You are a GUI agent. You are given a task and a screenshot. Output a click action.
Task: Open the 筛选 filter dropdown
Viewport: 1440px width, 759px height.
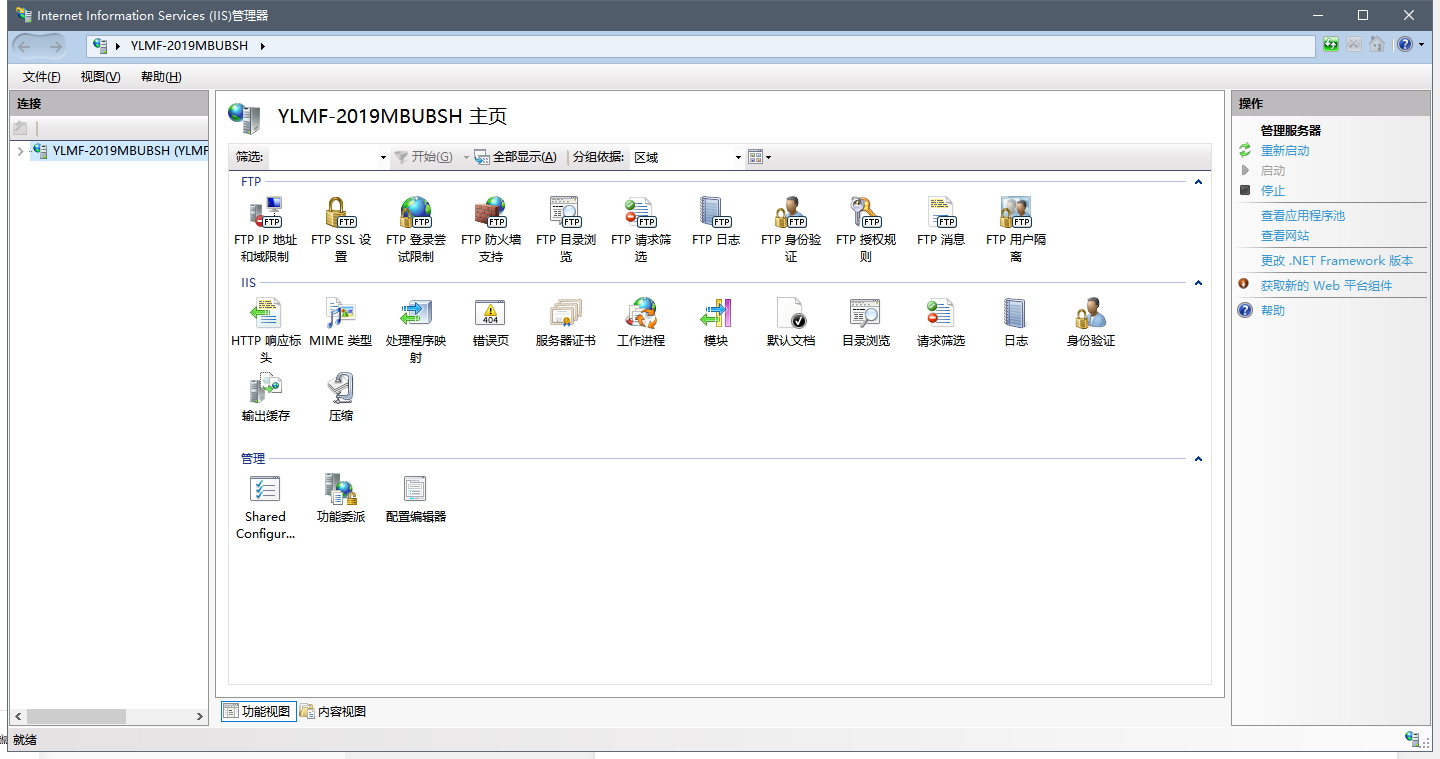383,157
